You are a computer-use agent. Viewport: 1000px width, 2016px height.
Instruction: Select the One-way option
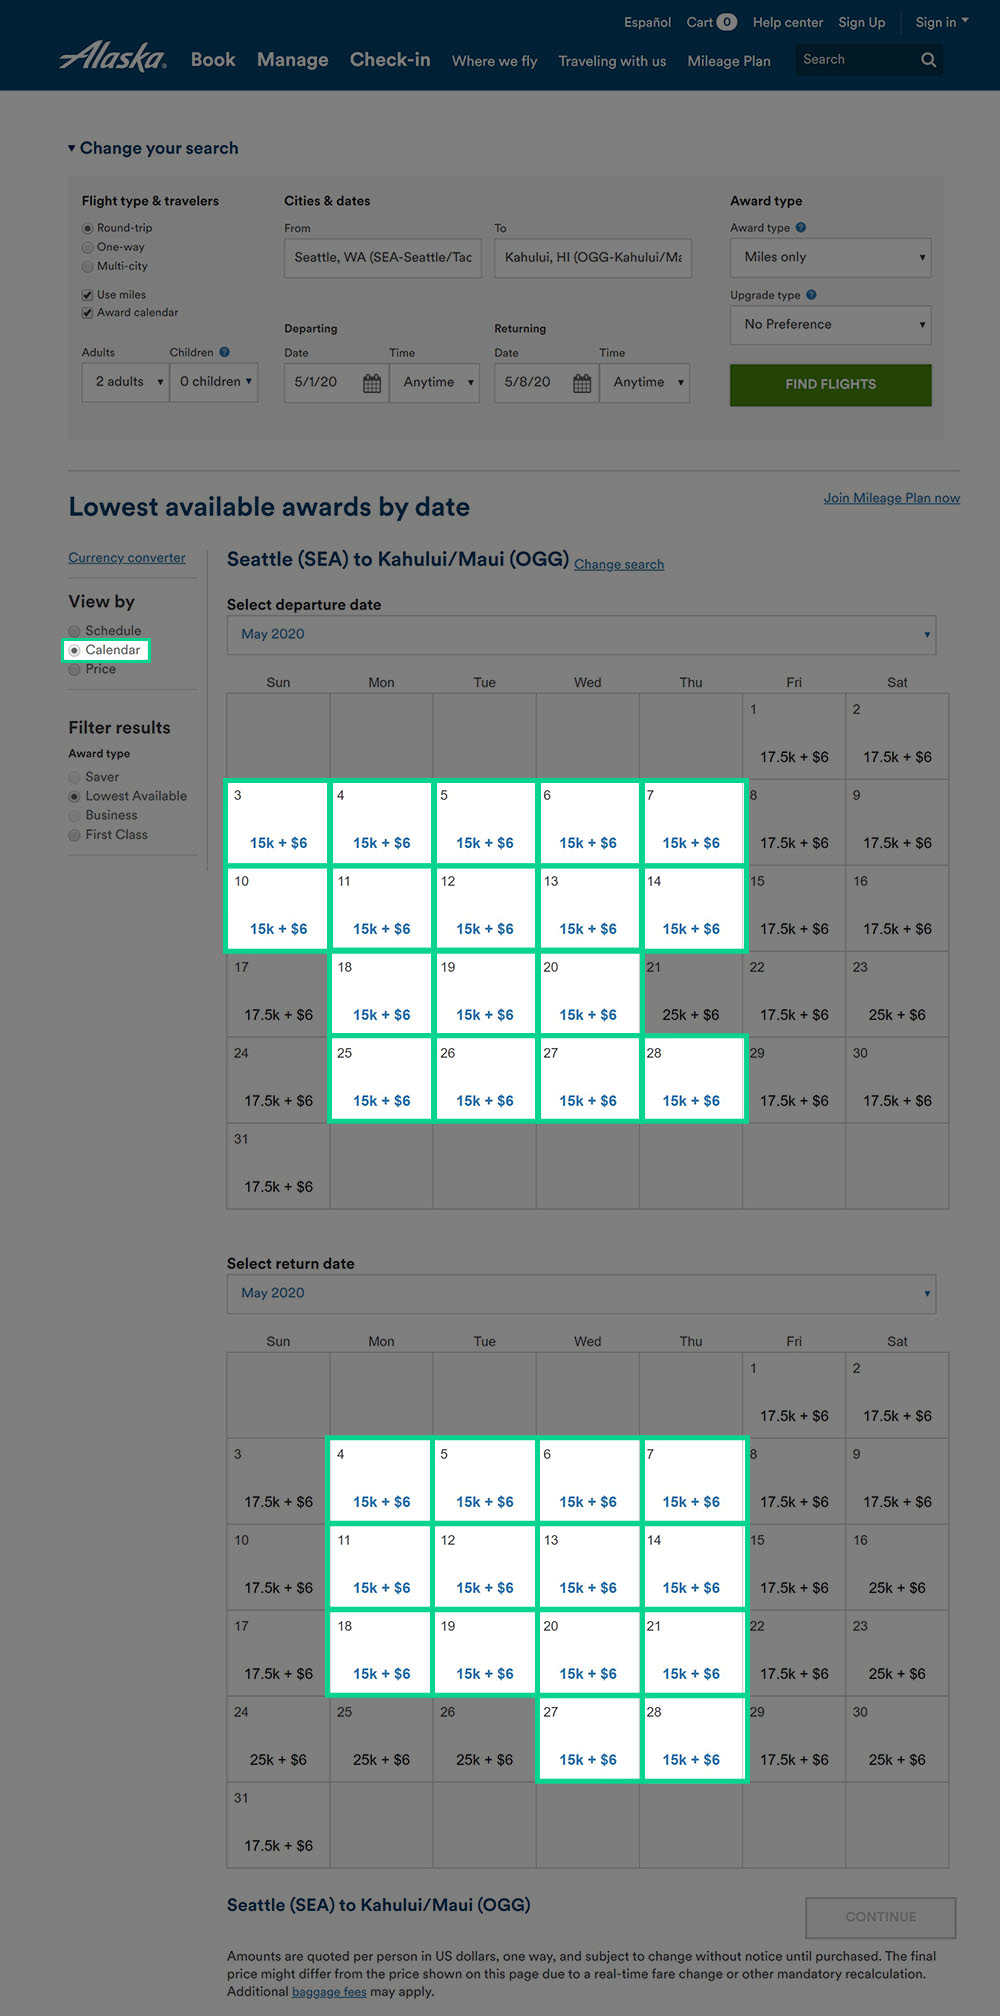pos(88,247)
